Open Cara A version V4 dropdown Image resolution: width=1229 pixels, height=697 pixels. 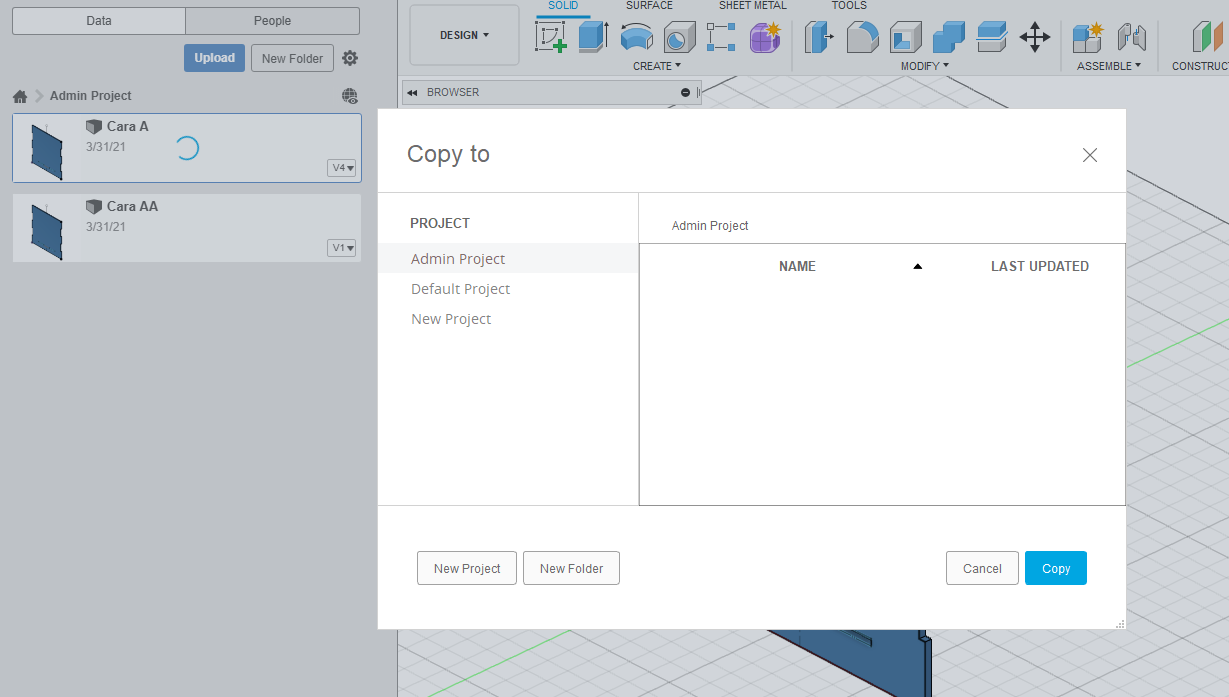(x=342, y=168)
